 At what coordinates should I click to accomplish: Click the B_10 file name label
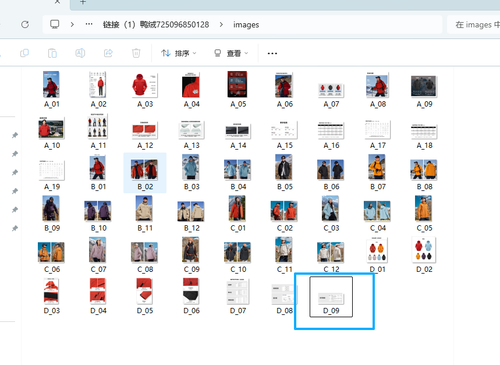tap(98, 228)
